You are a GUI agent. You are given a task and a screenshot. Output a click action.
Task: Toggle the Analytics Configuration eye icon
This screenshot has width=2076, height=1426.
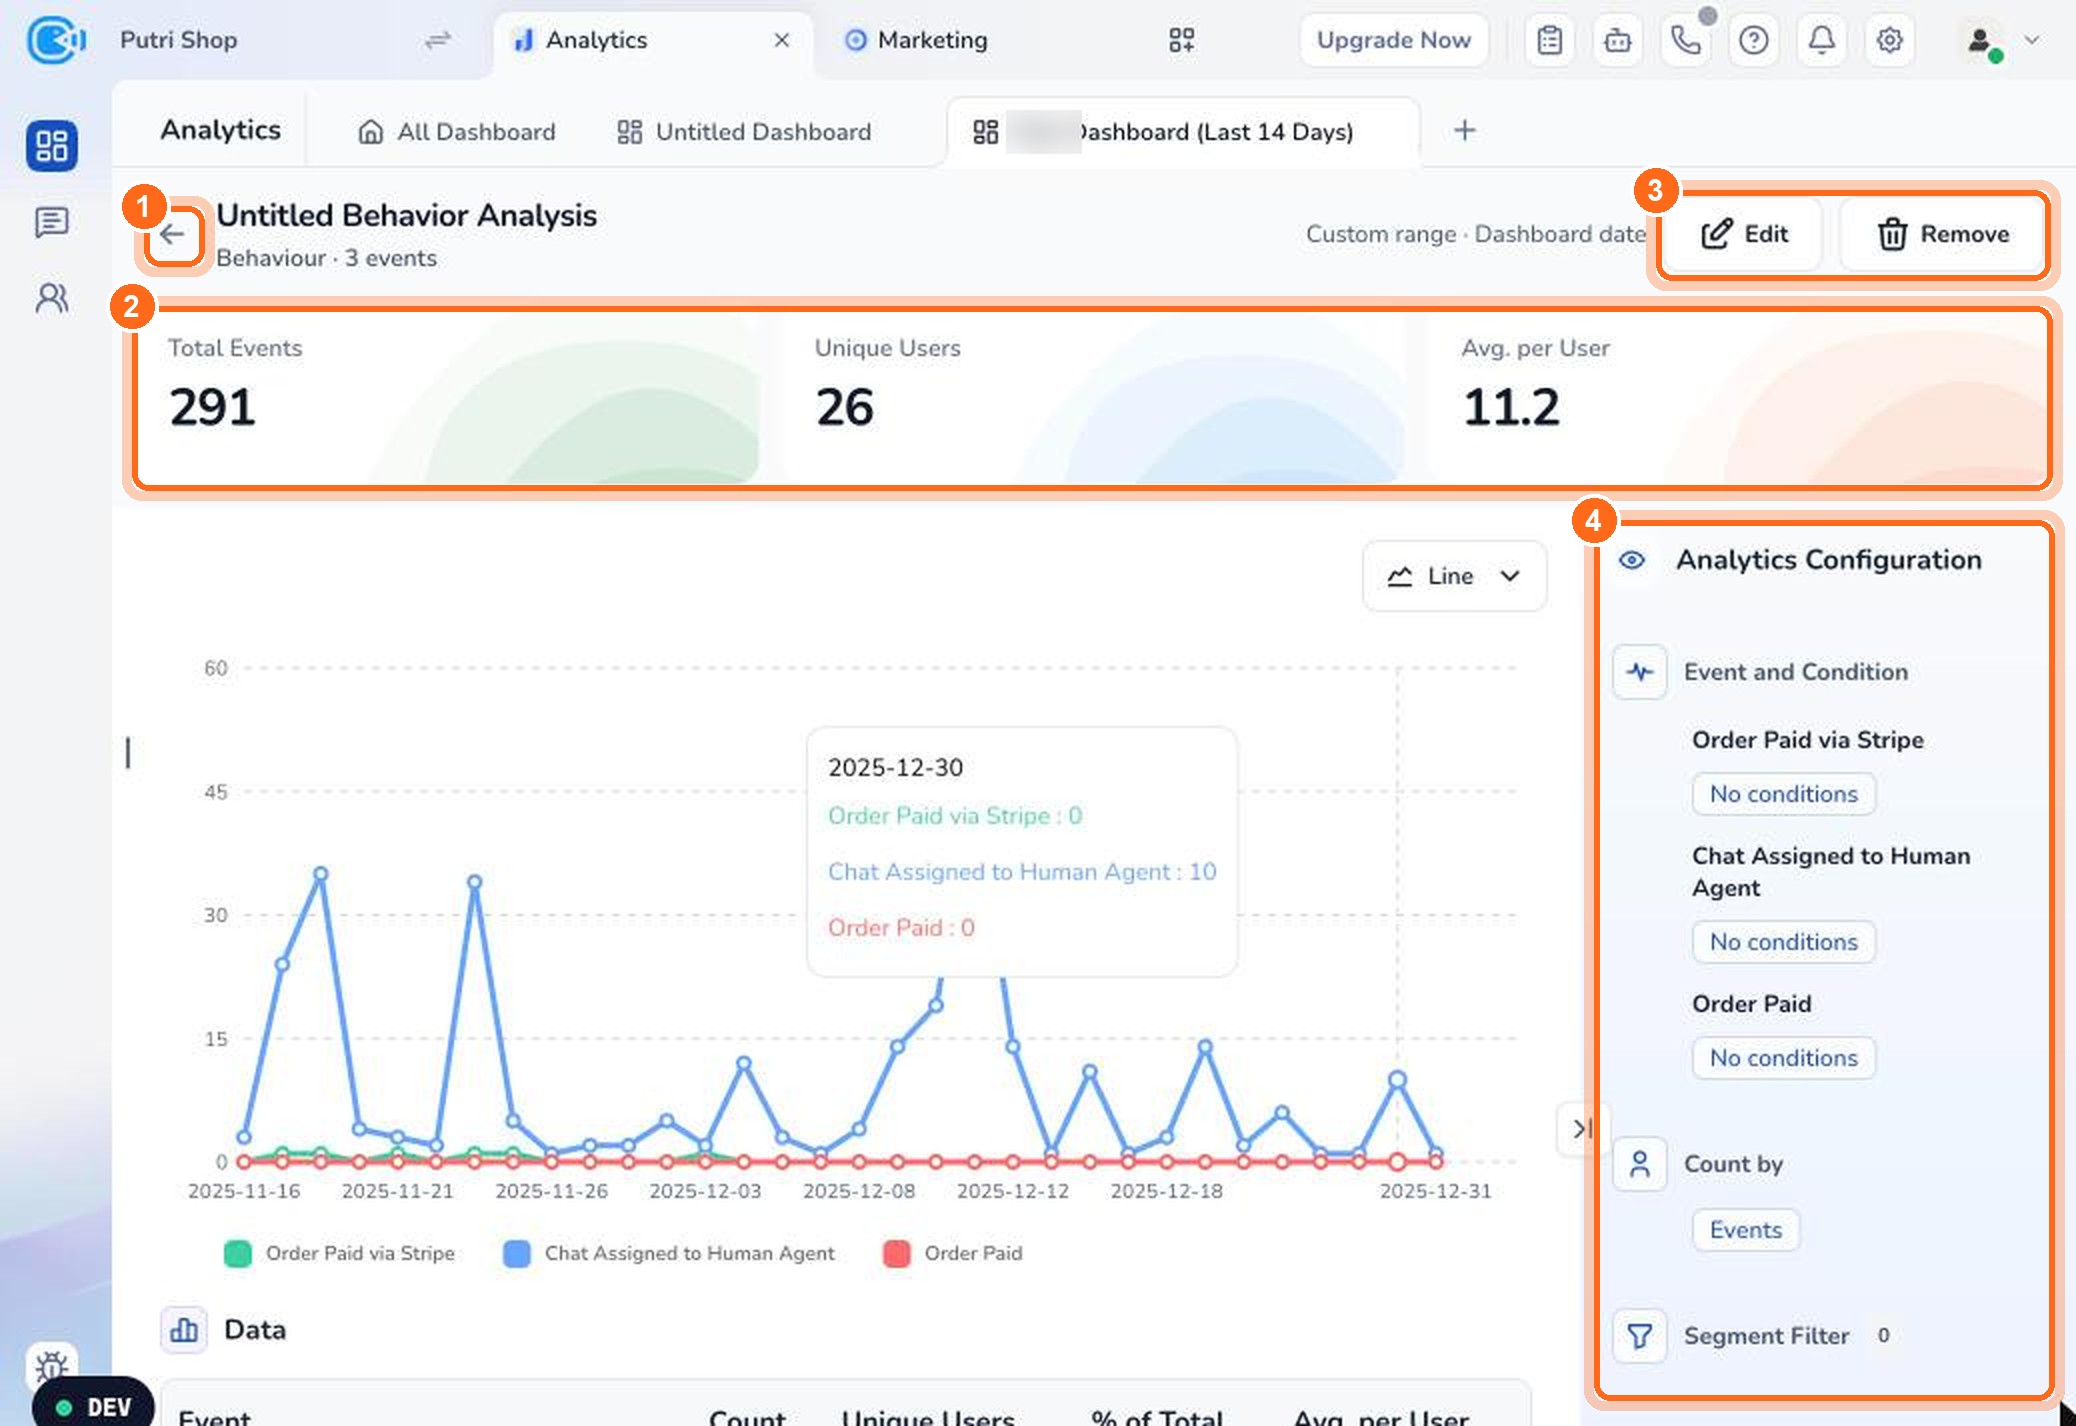tap(1632, 560)
